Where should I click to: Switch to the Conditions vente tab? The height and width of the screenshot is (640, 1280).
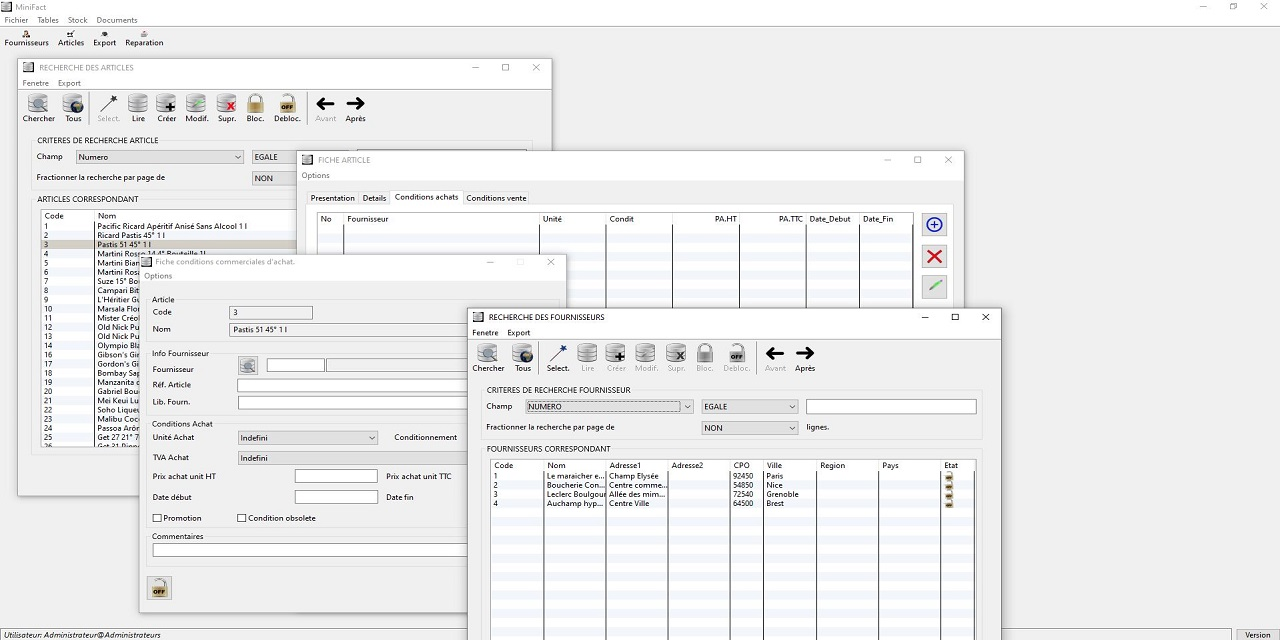click(496, 198)
